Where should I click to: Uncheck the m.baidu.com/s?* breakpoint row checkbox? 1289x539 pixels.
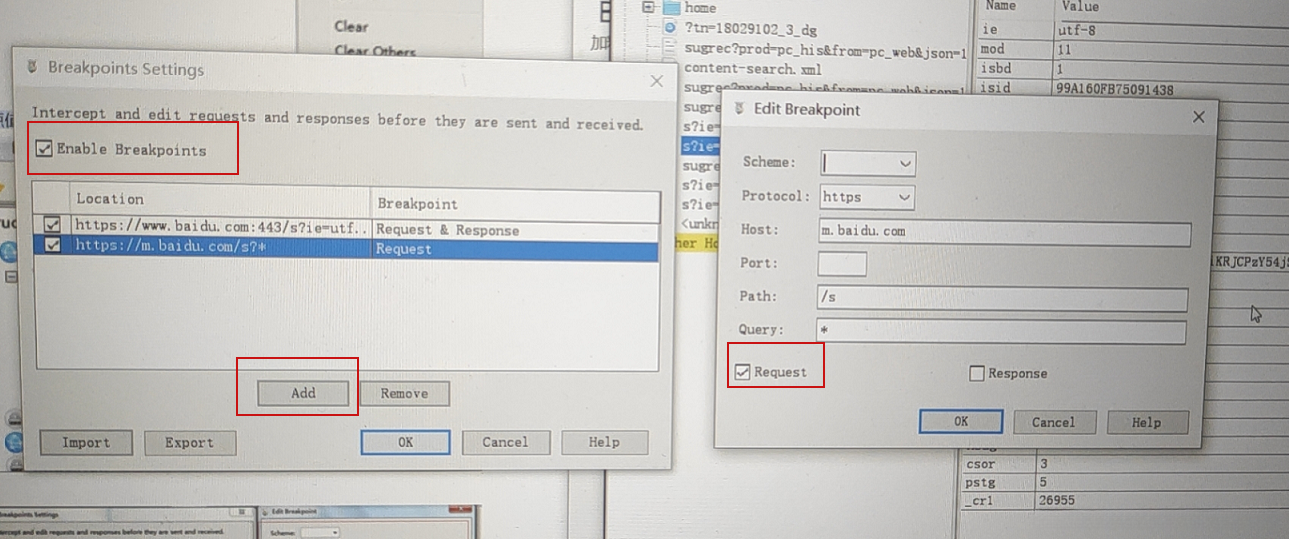pyautogui.click(x=52, y=246)
